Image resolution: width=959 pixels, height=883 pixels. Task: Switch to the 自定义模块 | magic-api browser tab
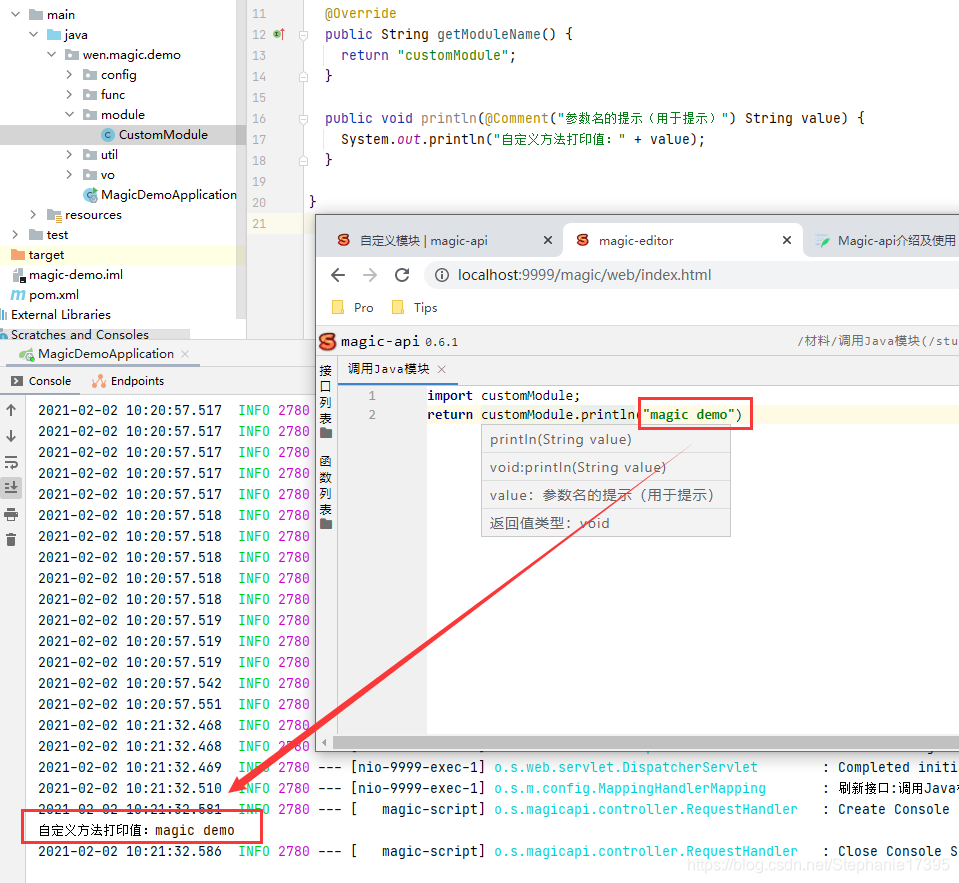pyautogui.click(x=424, y=240)
